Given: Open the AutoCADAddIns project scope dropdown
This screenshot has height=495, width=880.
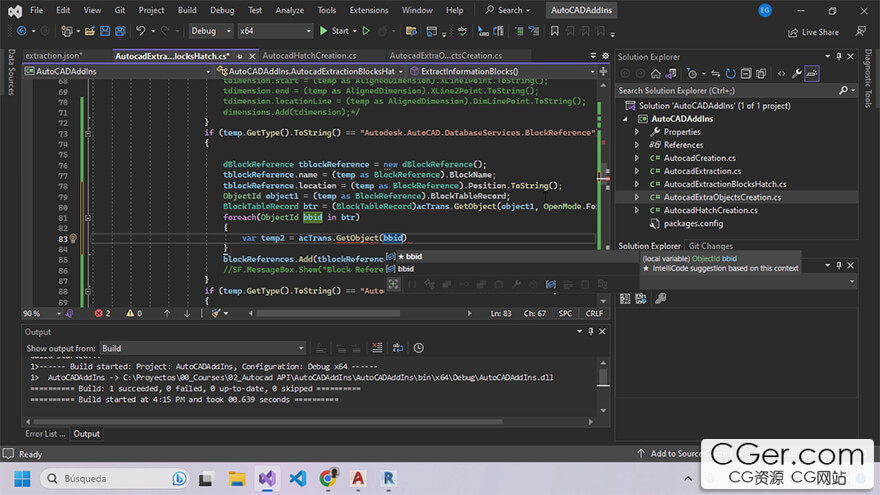Looking at the screenshot, I should [x=118, y=71].
